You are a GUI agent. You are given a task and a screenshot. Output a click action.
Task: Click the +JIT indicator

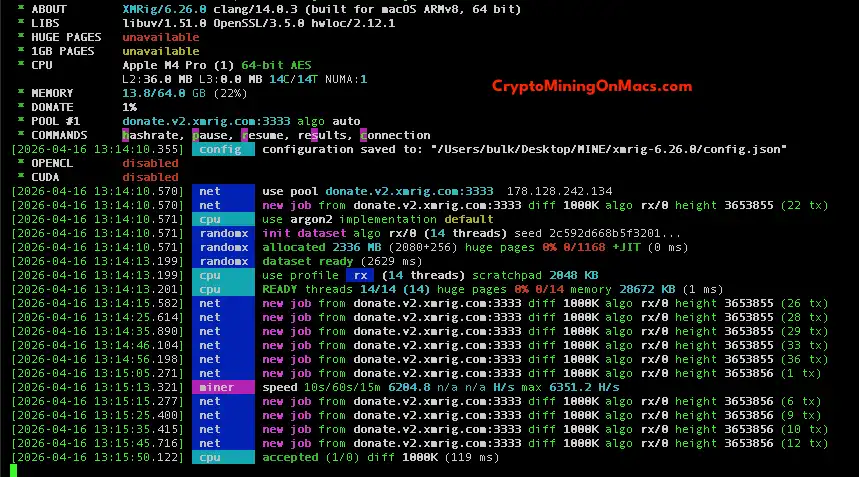[626, 248]
